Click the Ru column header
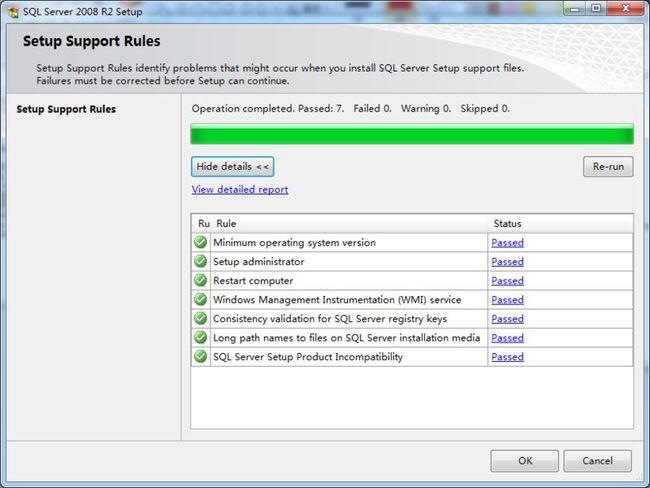 tap(202, 223)
